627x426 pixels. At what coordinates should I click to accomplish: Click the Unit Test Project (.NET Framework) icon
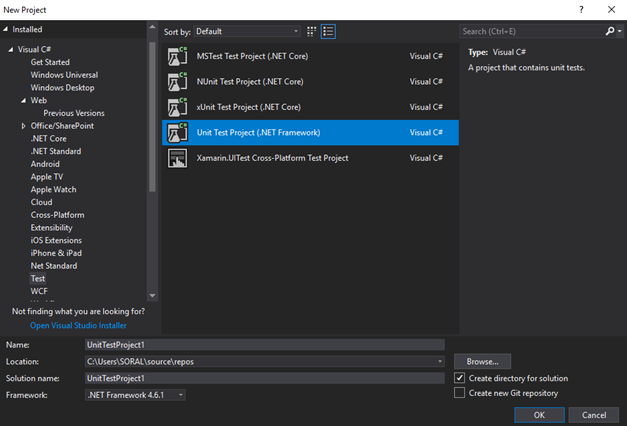(177, 133)
